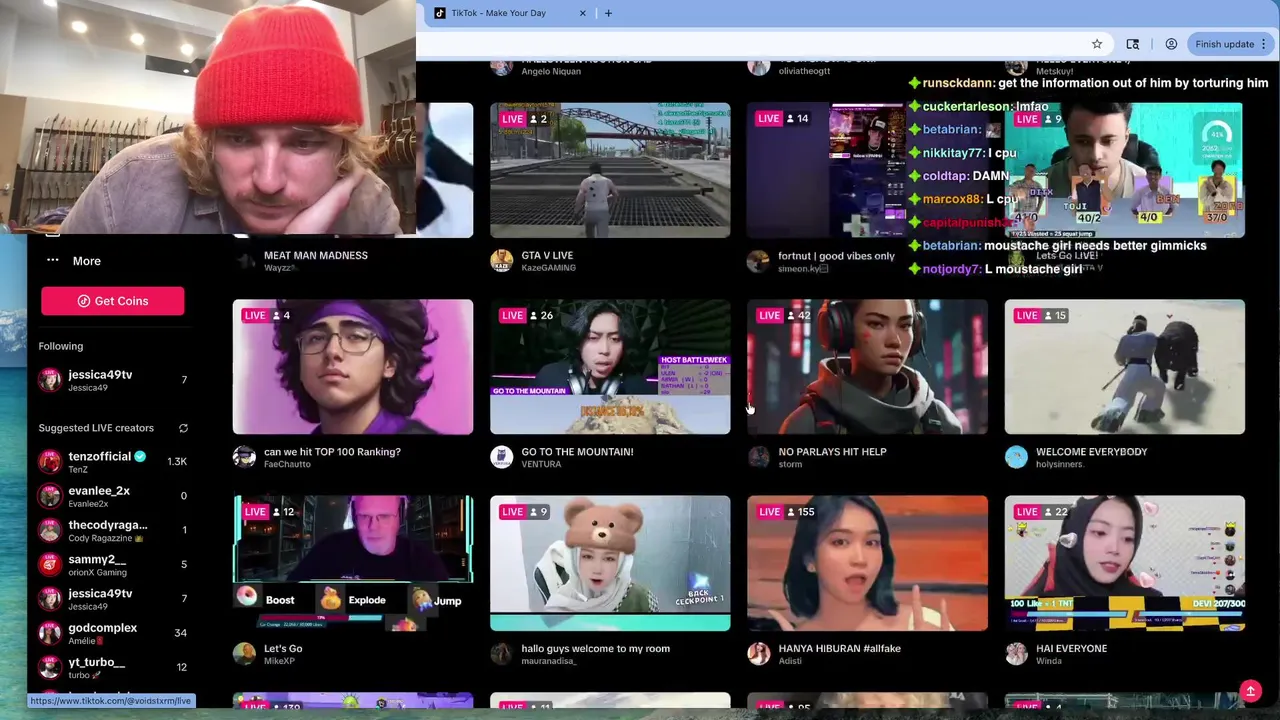Open yt_turbo__ suggested creator
This screenshot has height=720, width=1280.
click(x=112, y=667)
